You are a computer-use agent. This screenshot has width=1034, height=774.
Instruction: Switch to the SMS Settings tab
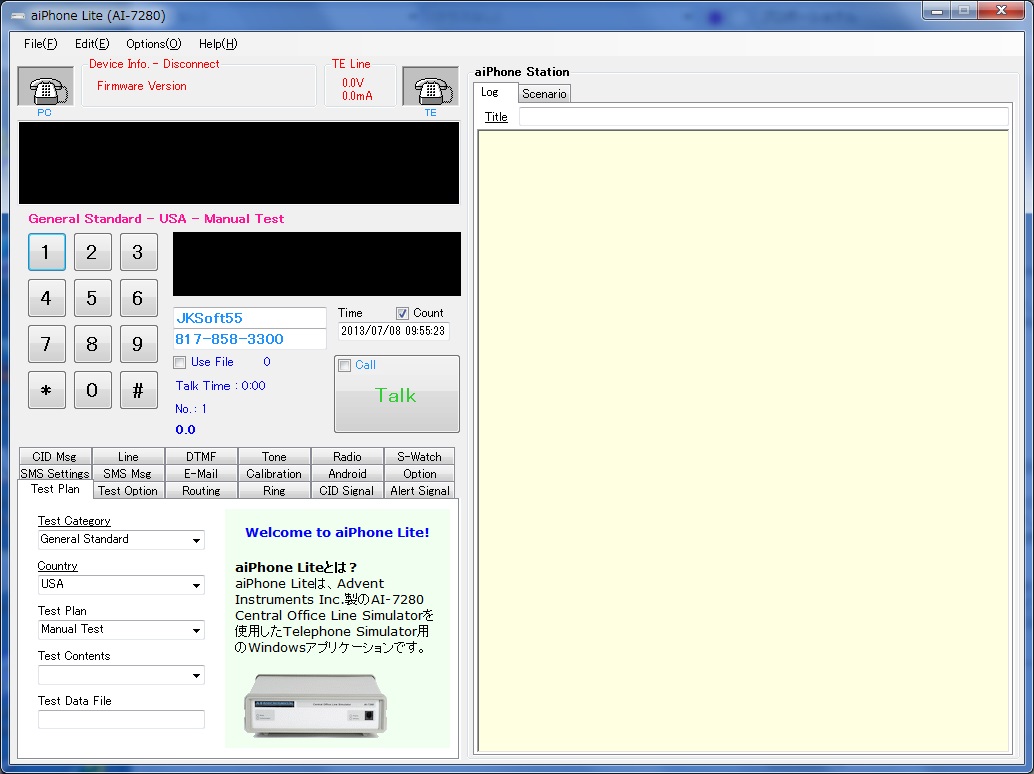pyautogui.click(x=55, y=473)
